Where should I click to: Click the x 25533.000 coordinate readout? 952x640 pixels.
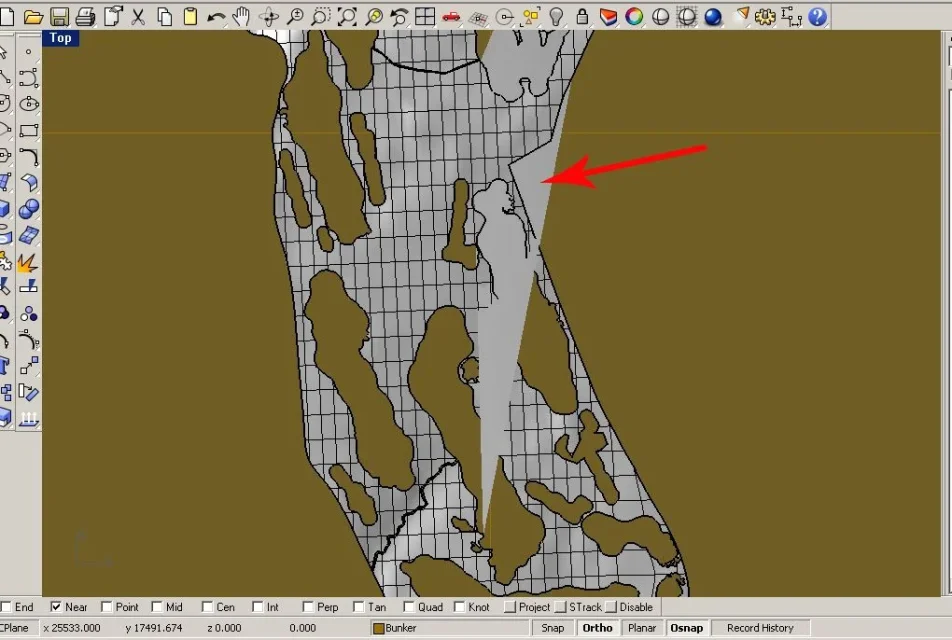(x=72, y=628)
